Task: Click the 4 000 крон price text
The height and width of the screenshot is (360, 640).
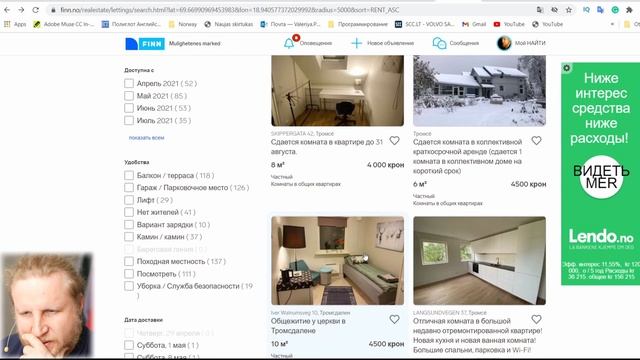Action: [x=385, y=165]
